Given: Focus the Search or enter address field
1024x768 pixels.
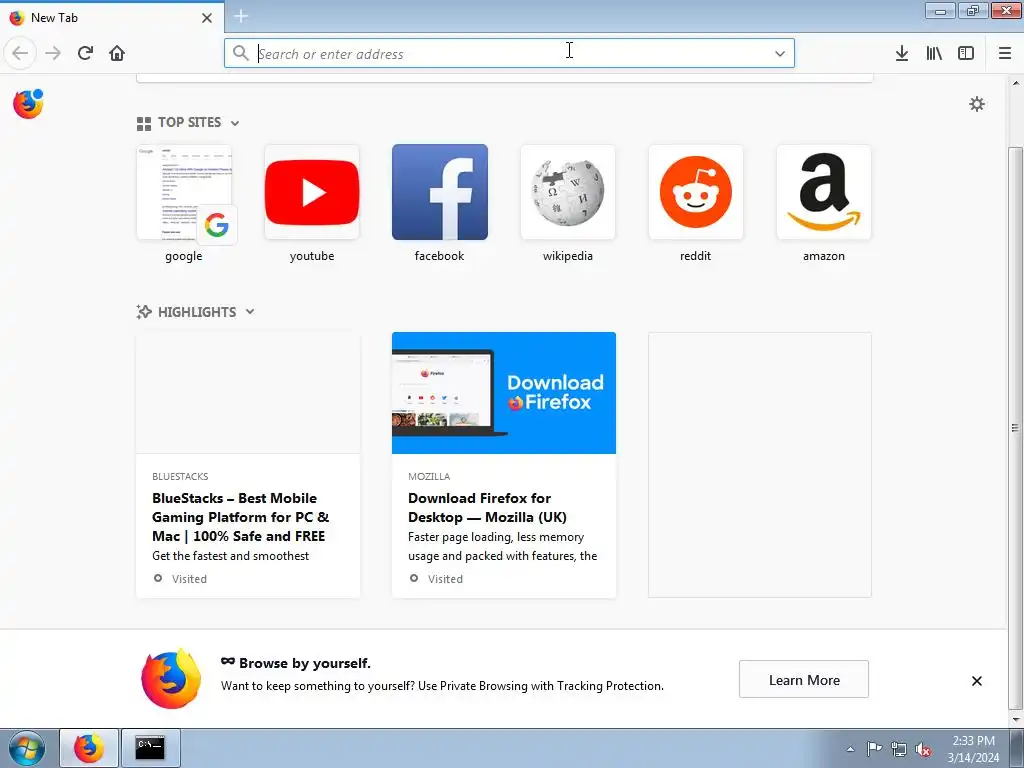Looking at the screenshot, I should [x=509, y=53].
